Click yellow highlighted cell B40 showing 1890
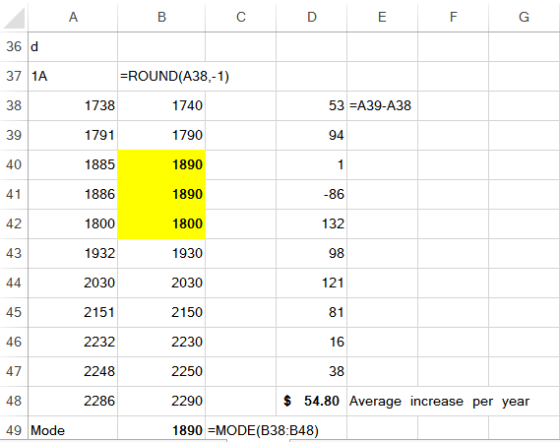 [x=161, y=165]
